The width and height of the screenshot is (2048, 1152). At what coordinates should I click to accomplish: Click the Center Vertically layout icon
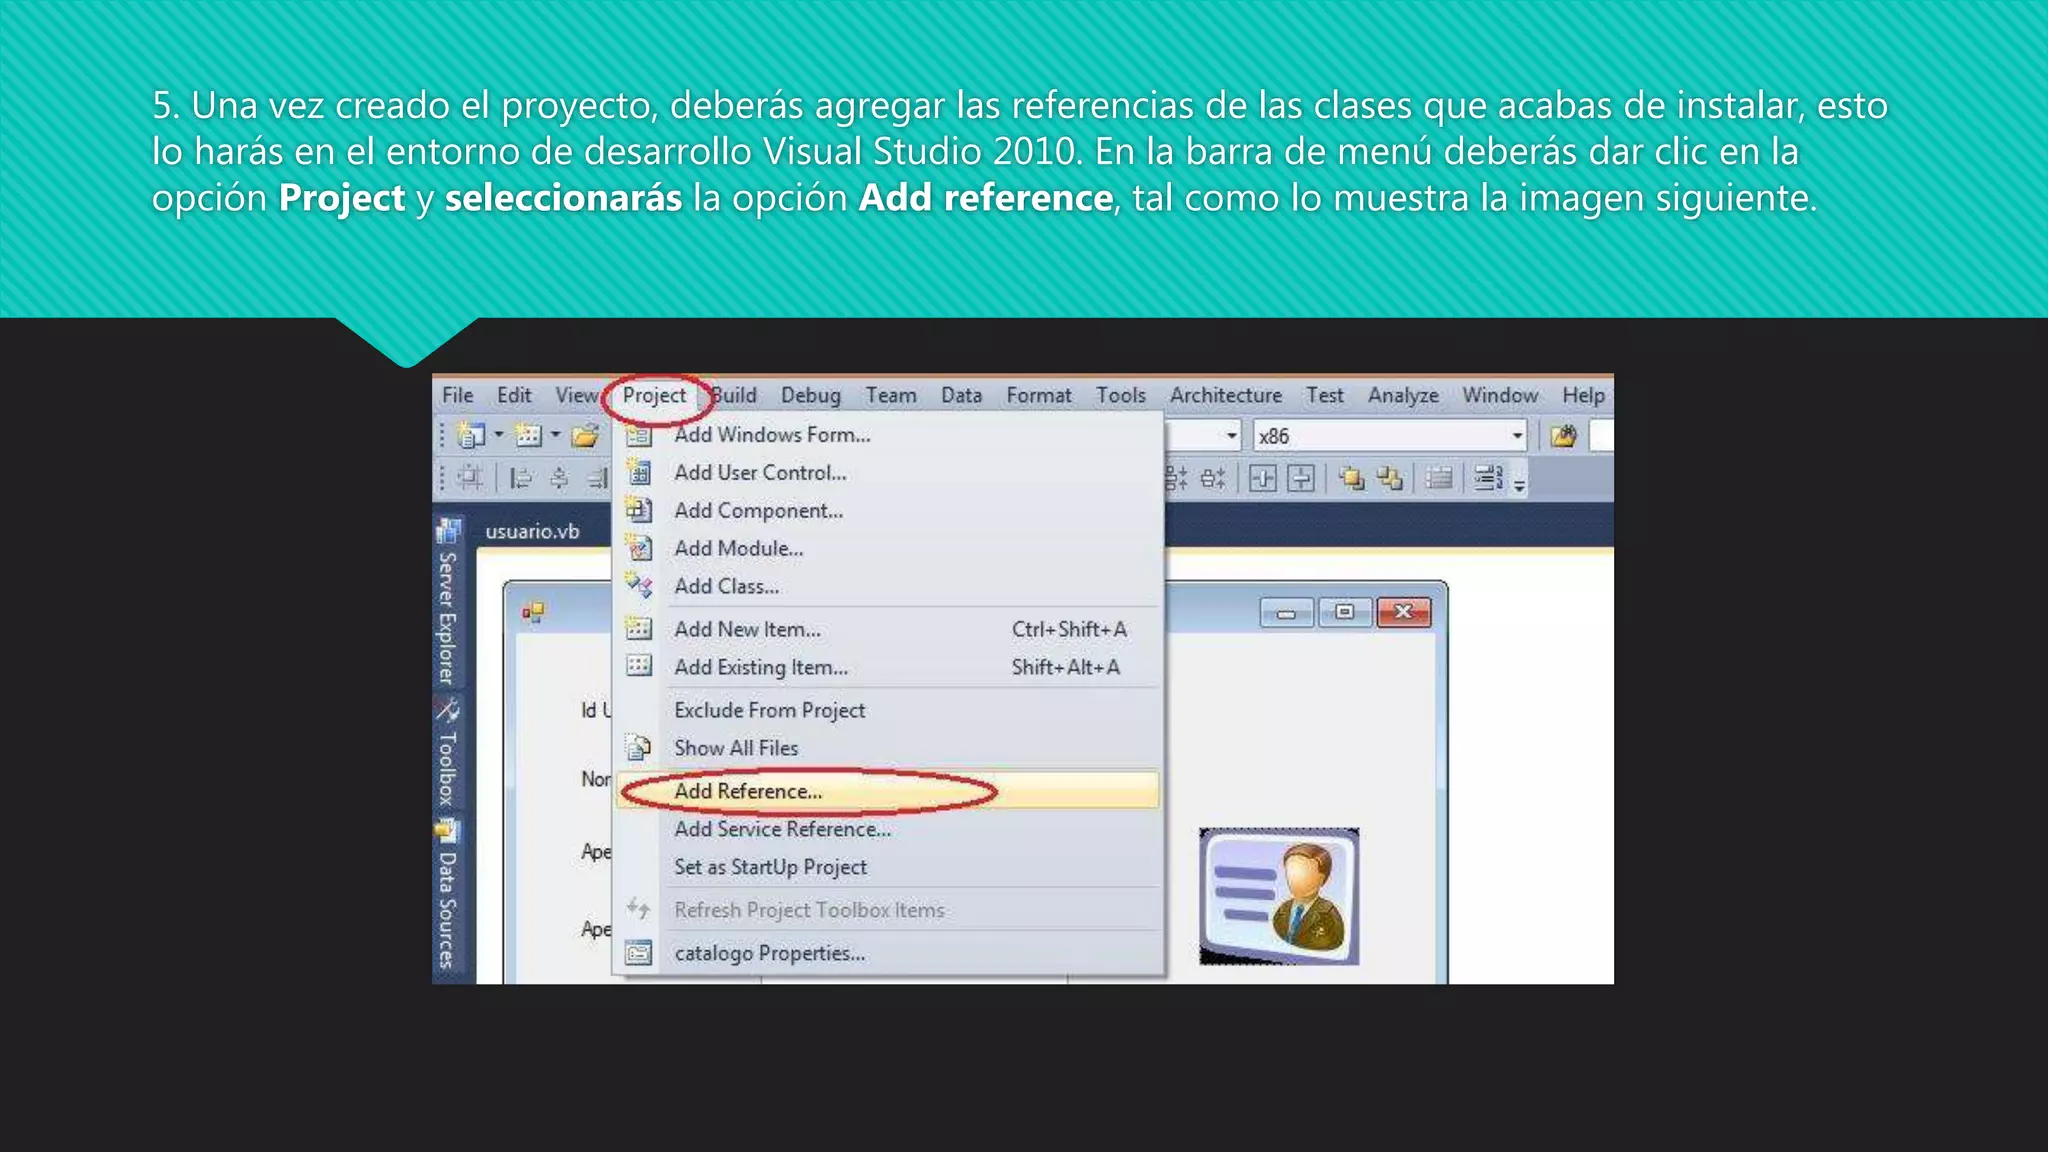click(1300, 479)
